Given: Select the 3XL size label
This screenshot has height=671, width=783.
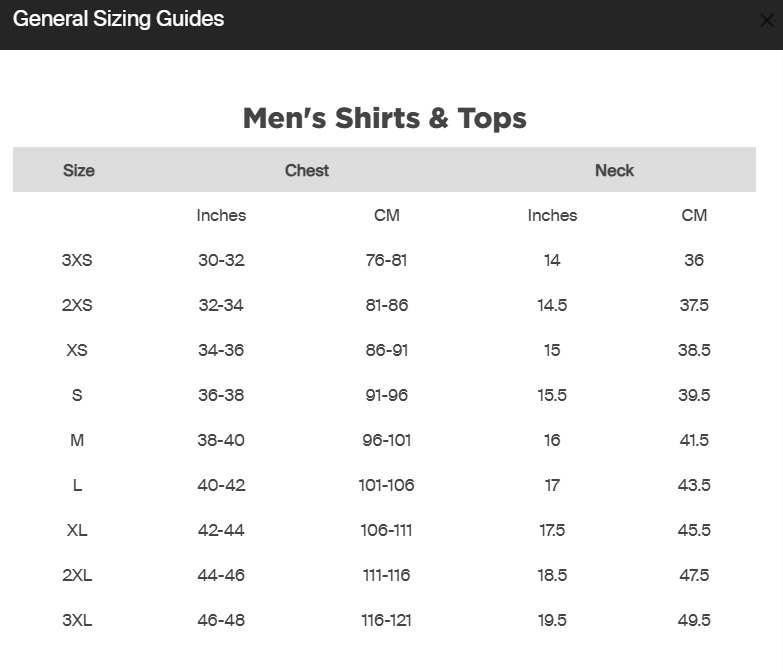Looking at the screenshot, I should point(77,620).
